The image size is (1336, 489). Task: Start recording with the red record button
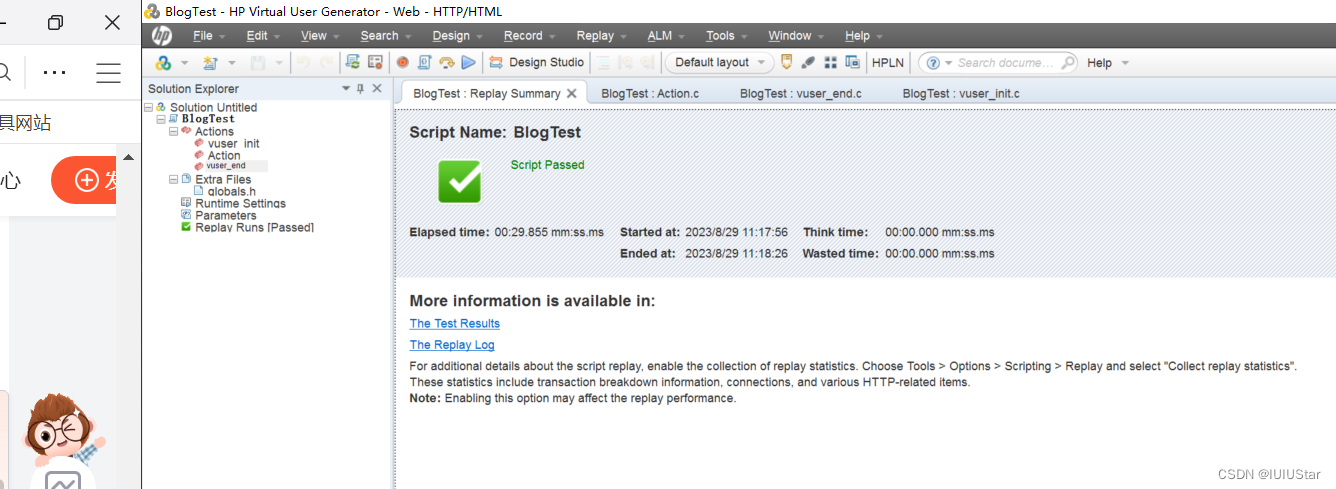pyautogui.click(x=402, y=62)
